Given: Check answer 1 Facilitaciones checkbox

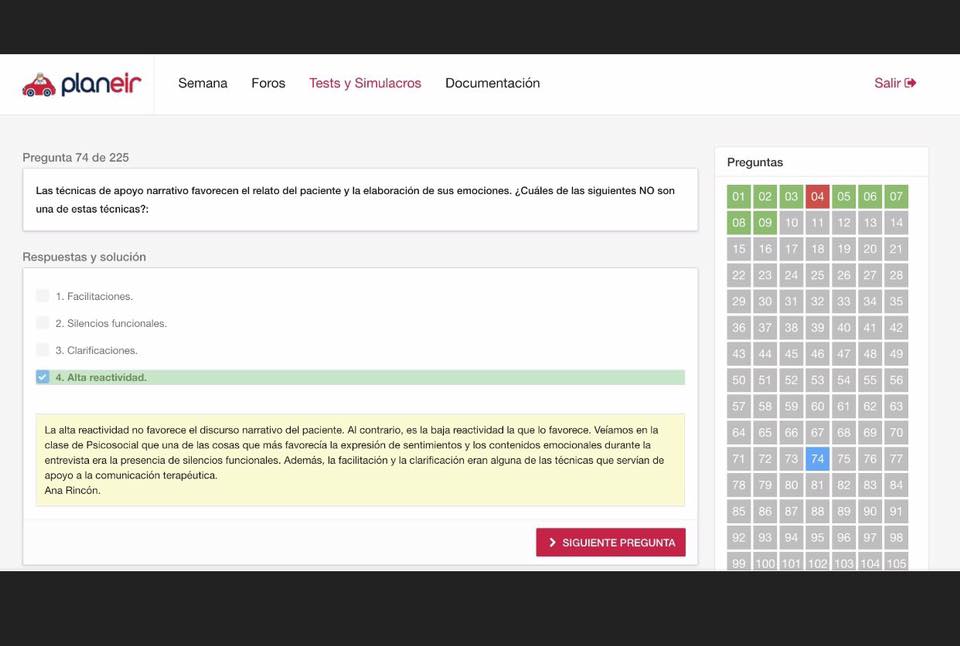Looking at the screenshot, I should coord(42,296).
